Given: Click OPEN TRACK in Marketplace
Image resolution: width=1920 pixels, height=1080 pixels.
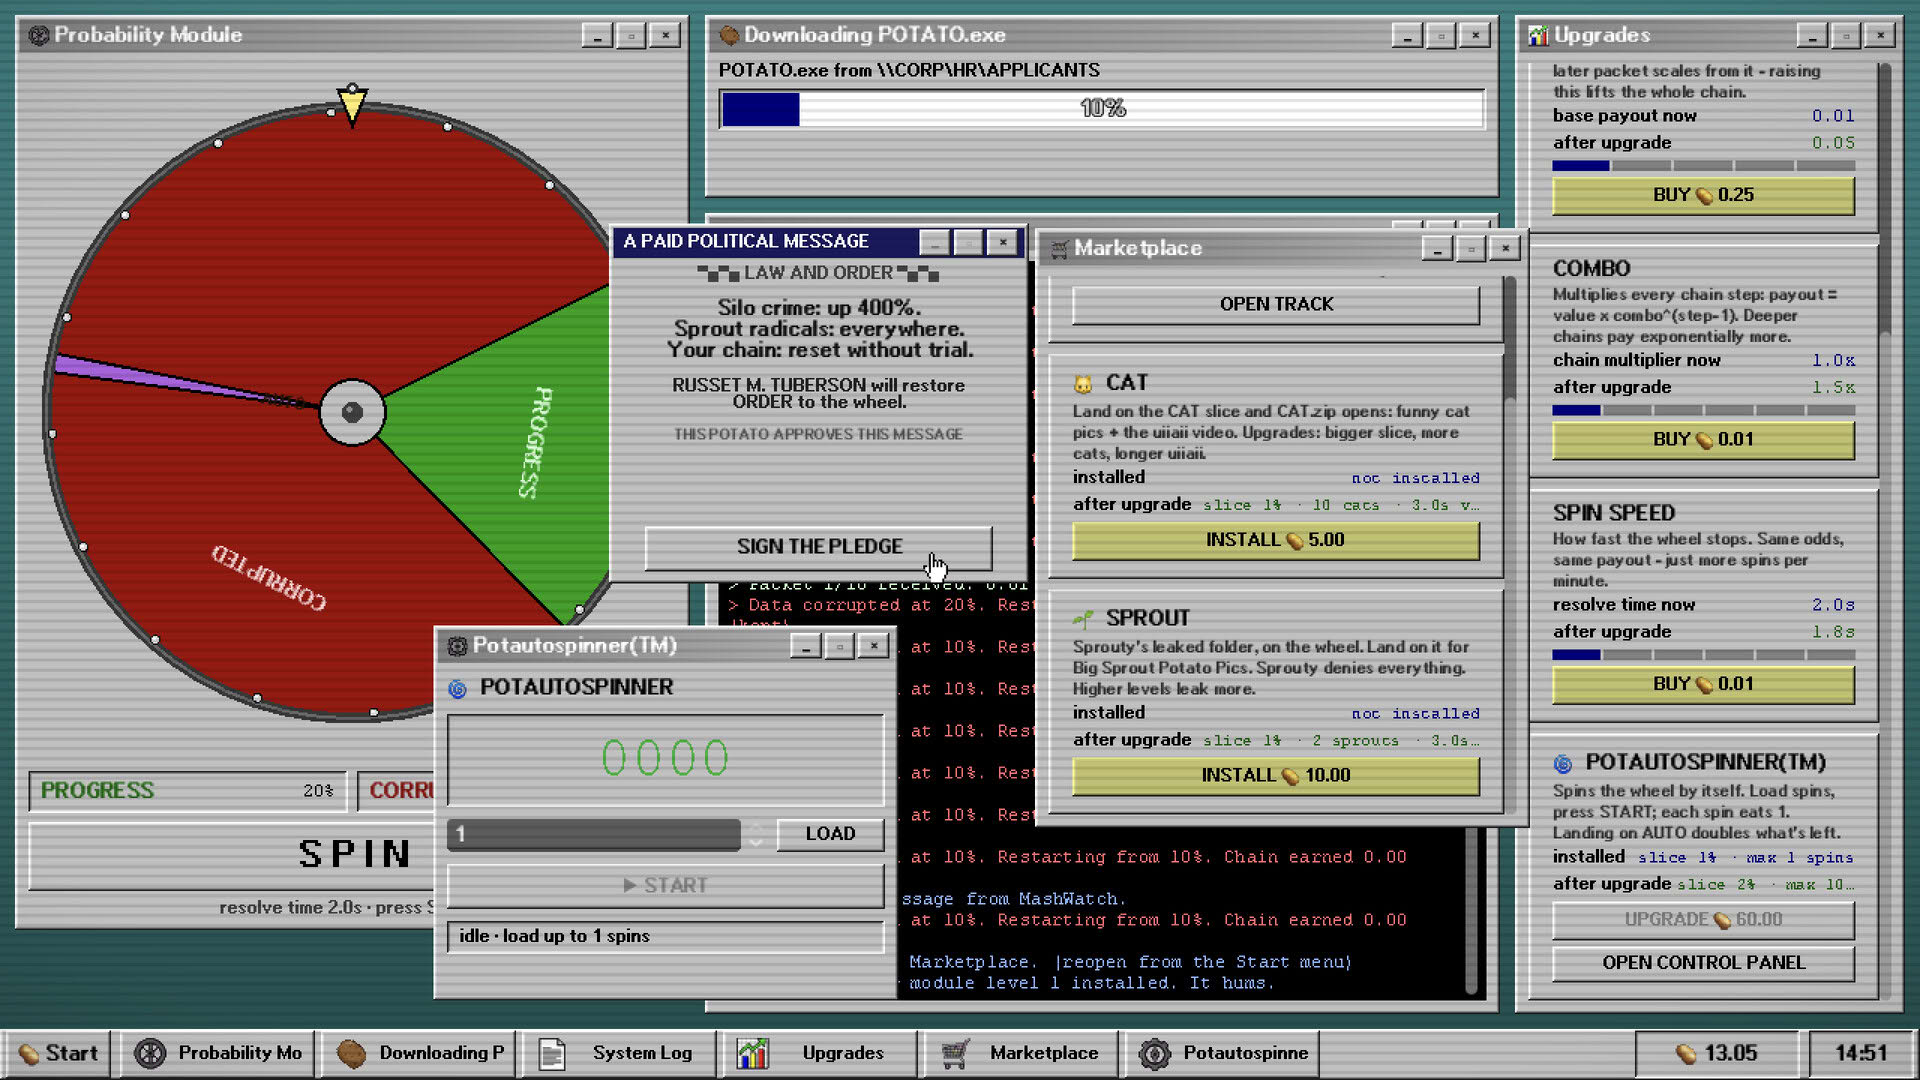Looking at the screenshot, I should click(1276, 304).
